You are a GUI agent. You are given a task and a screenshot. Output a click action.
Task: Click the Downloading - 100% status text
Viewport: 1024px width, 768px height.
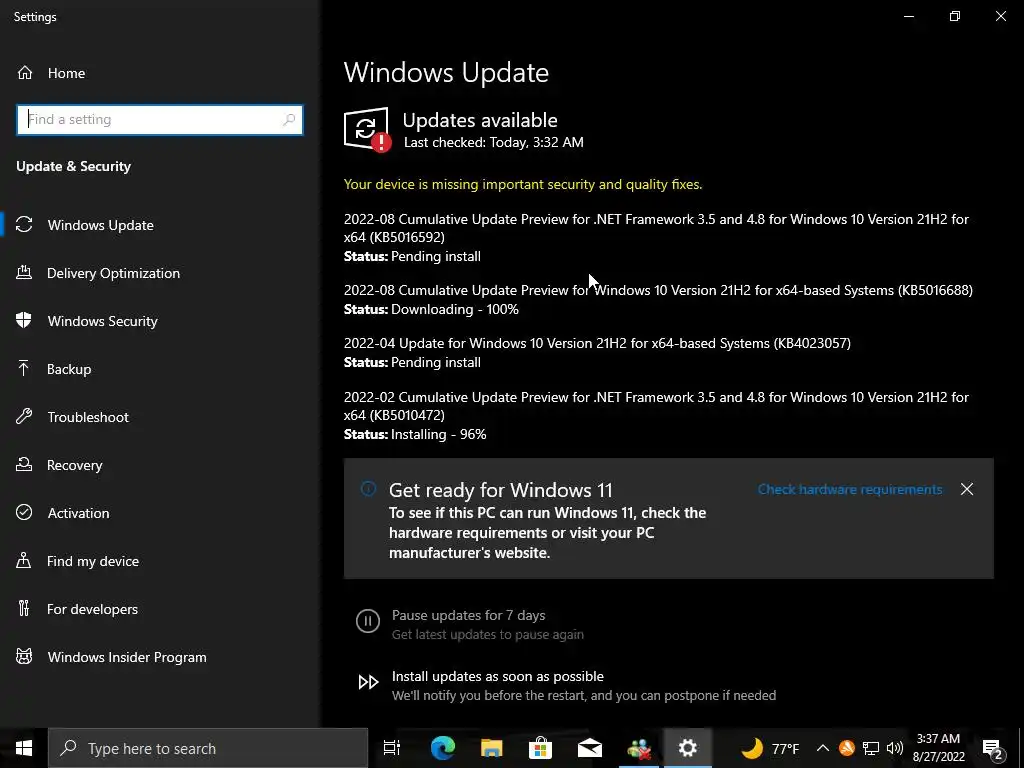[x=455, y=310]
